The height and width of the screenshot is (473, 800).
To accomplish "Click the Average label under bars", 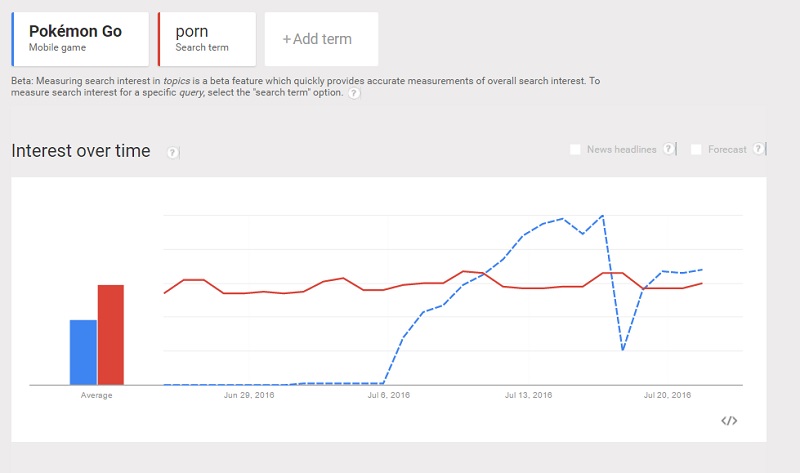I will 96,396.
